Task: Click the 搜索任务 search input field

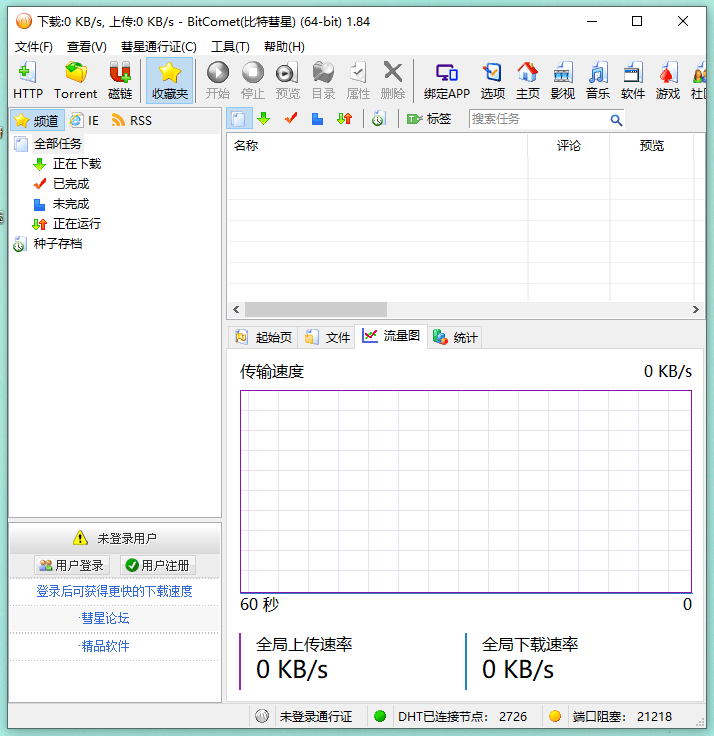Action: tap(538, 119)
